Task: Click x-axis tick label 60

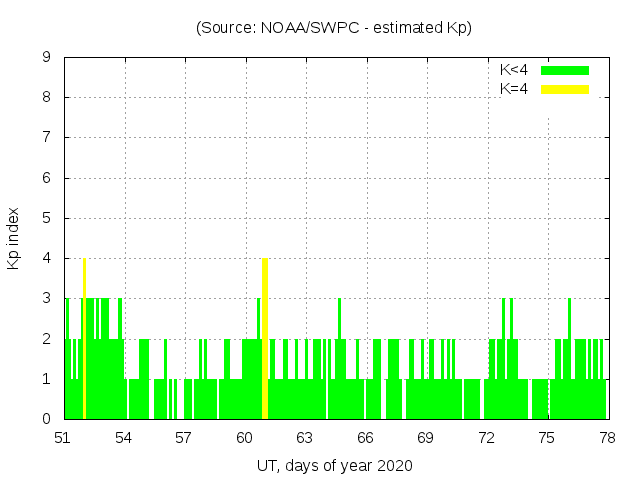Action: point(245,438)
